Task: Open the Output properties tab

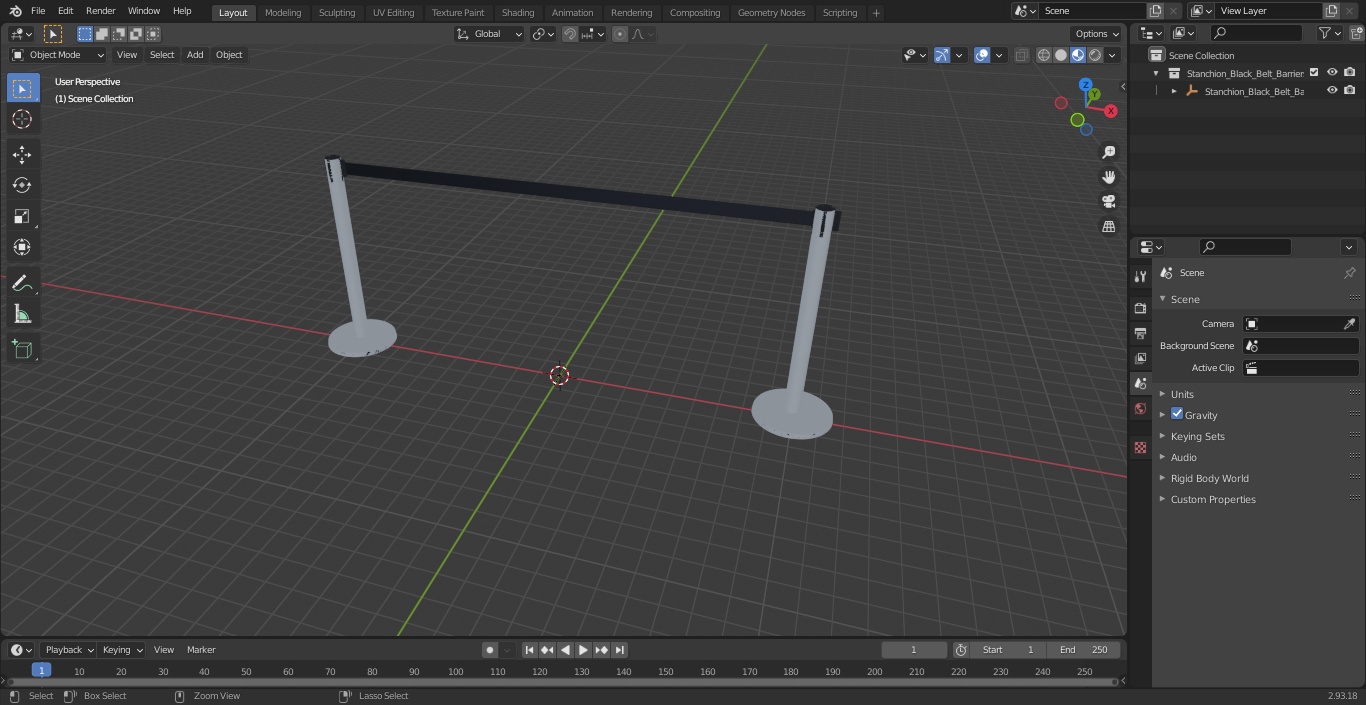Action: (1140, 333)
